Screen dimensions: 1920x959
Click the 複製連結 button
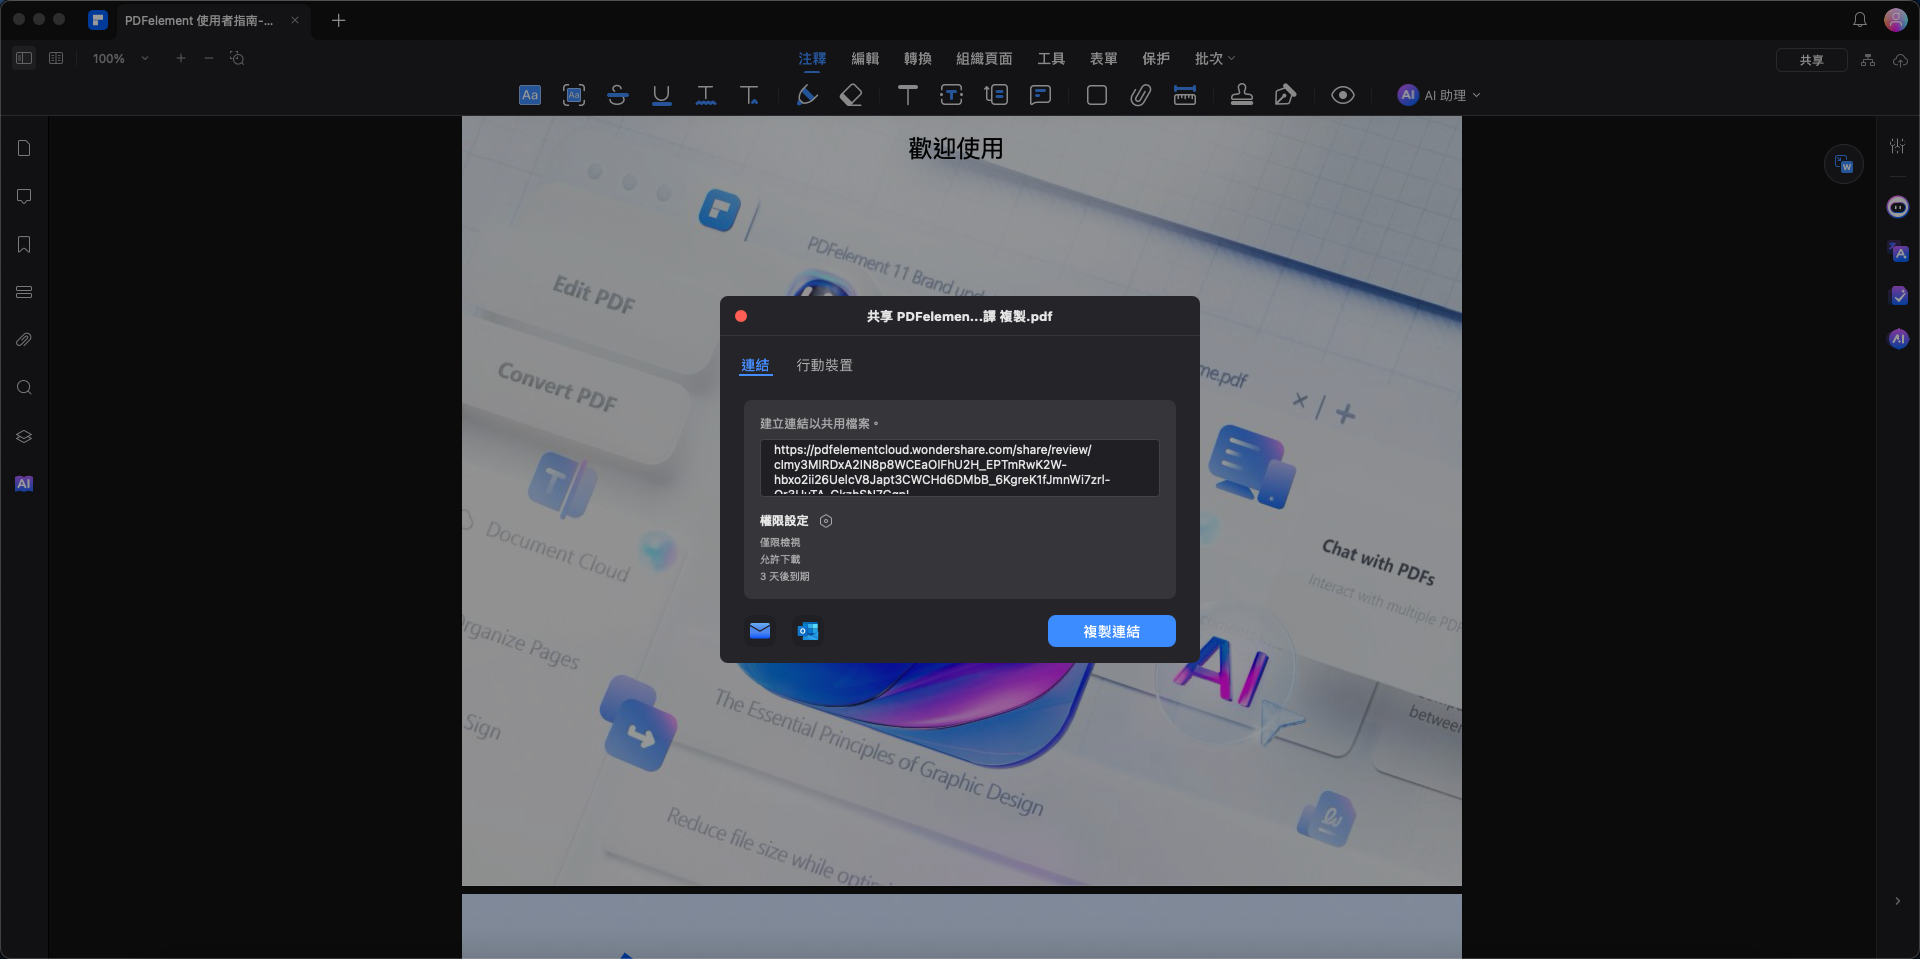(x=1111, y=631)
